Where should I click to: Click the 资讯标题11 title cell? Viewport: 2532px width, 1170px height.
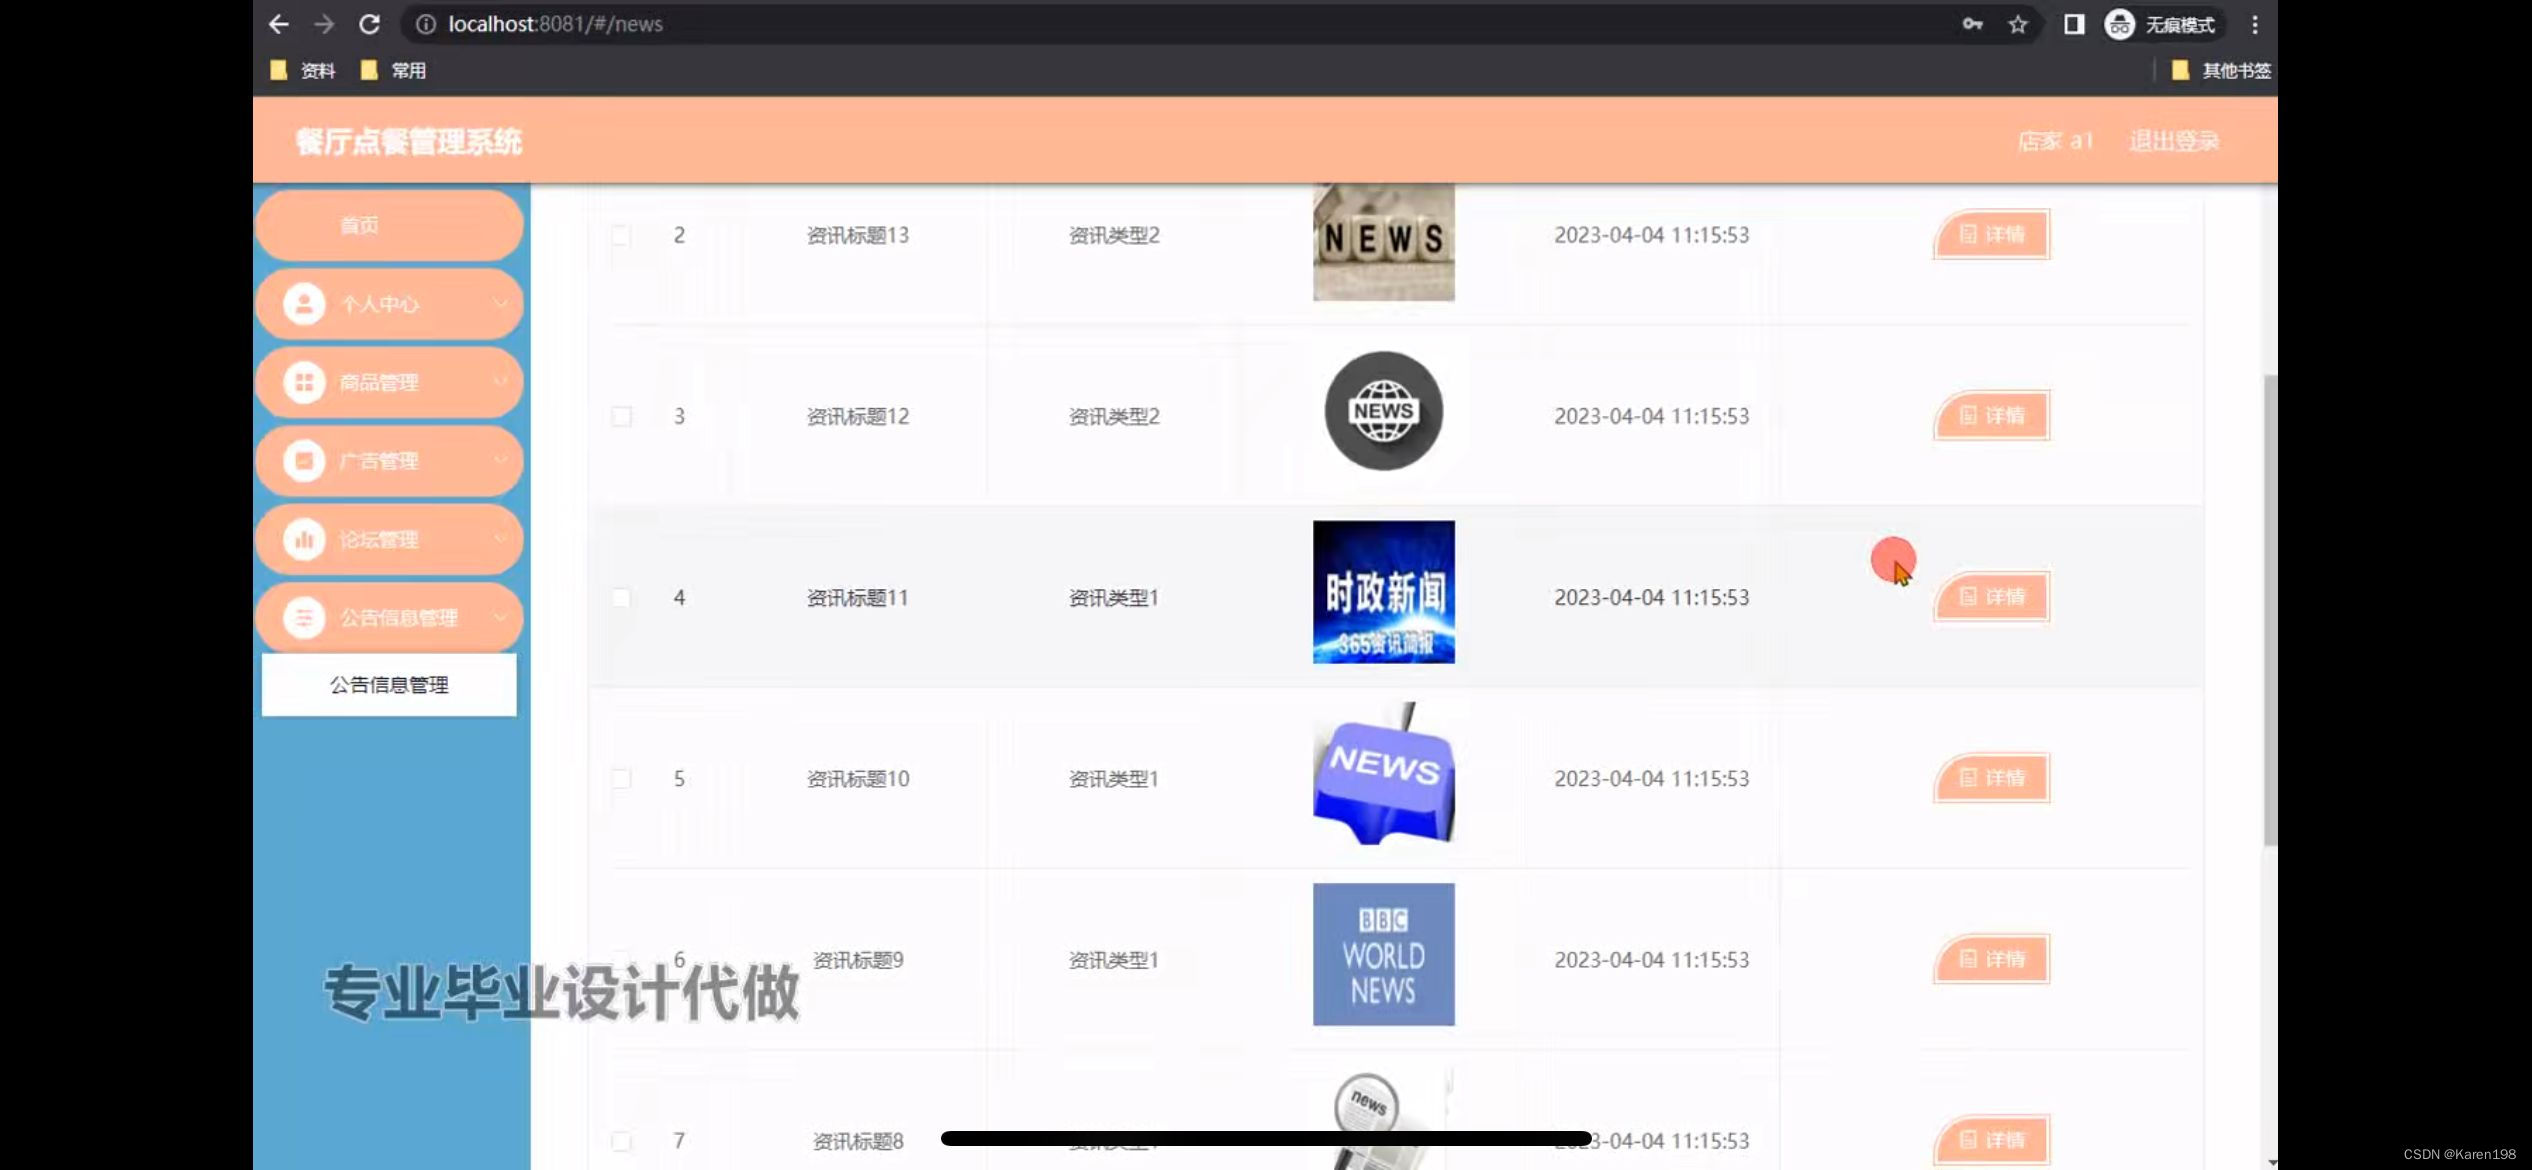pos(858,597)
